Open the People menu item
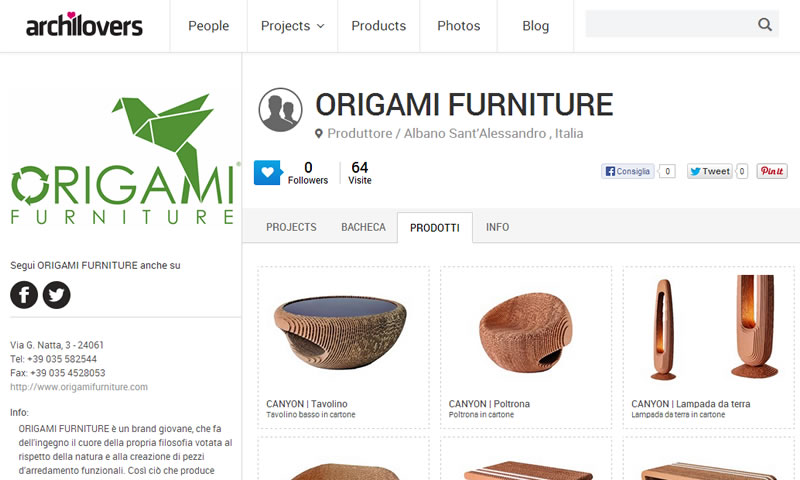 pos(209,26)
